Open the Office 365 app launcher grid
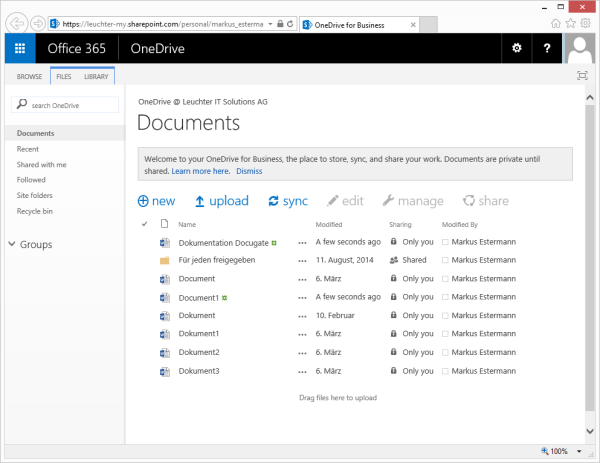Image resolution: width=600 pixels, height=463 pixels. coord(20,48)
